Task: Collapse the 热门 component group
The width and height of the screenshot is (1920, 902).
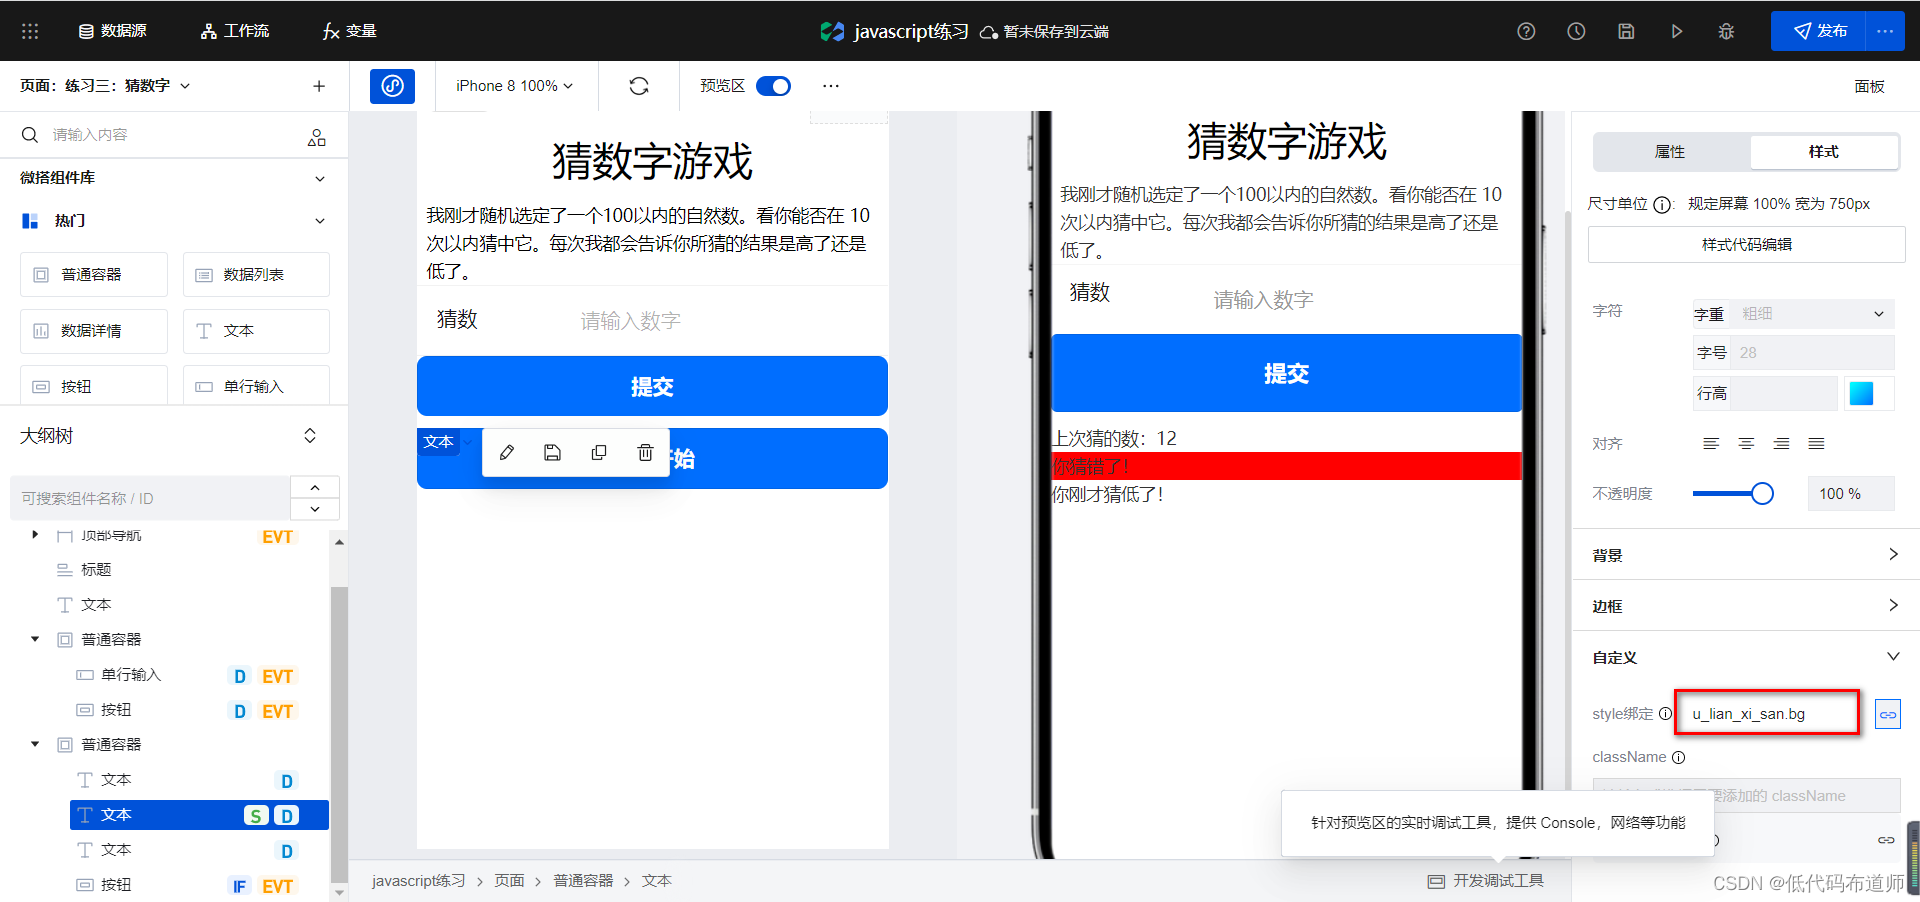Action: (320, 221)
